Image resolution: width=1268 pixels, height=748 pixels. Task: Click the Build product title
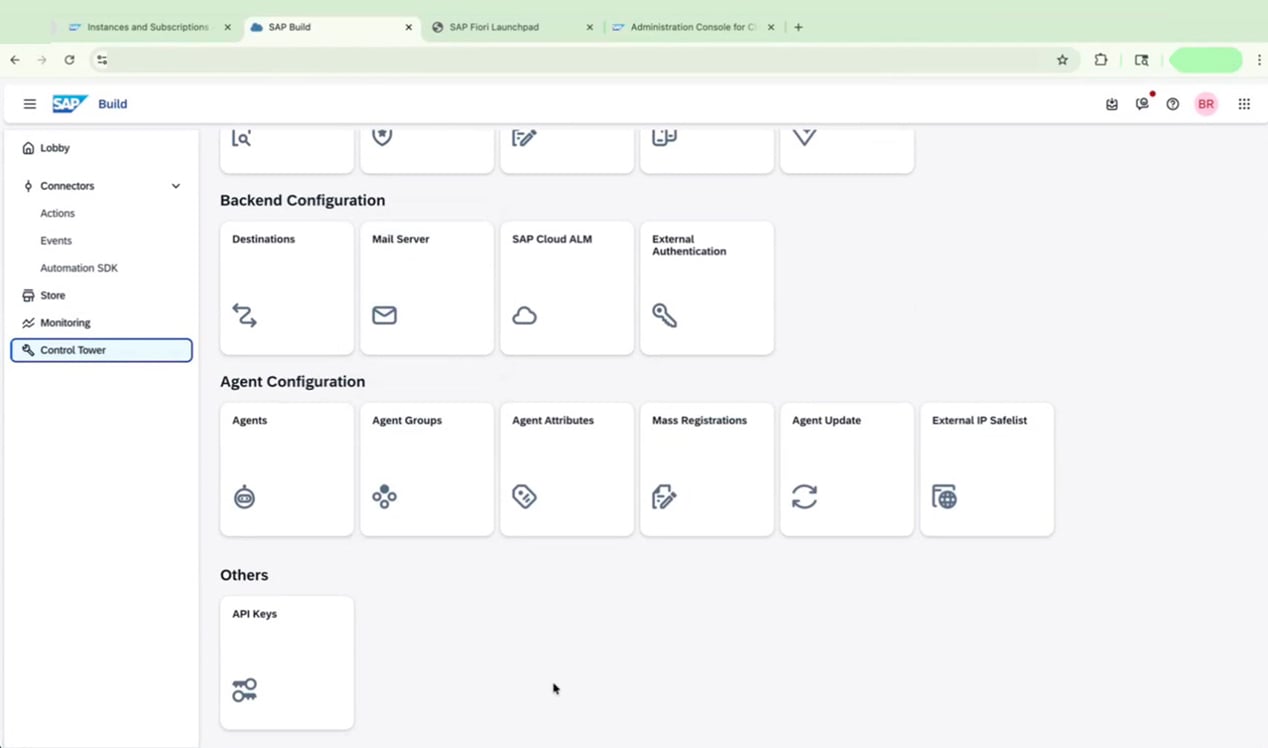113,104
